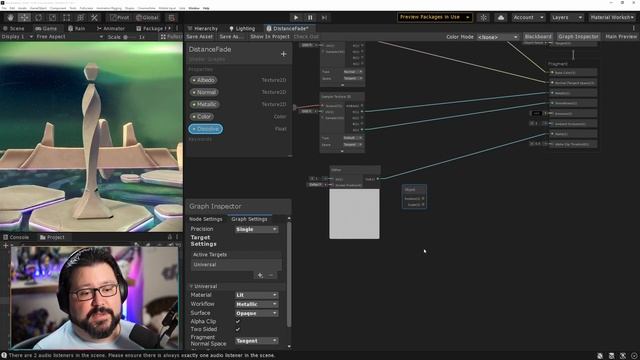Select the Scale tool

pyautogui.click(x=52, y=18)
